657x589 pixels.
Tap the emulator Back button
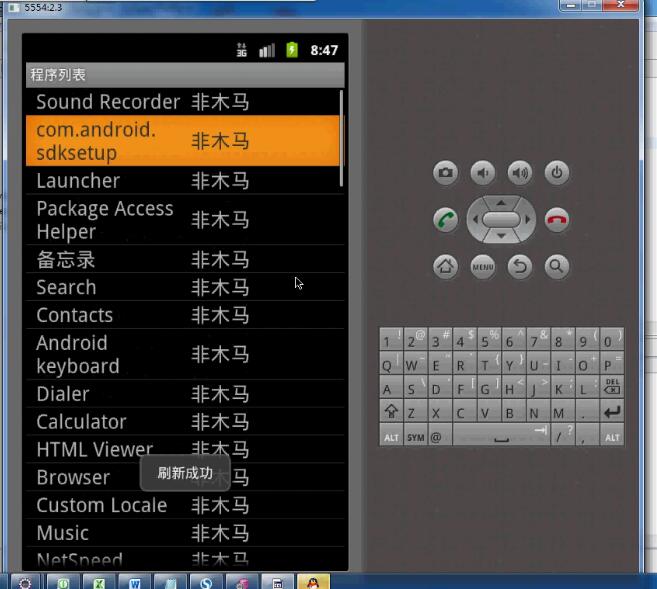pyautogui.click(x=520, y=266)
